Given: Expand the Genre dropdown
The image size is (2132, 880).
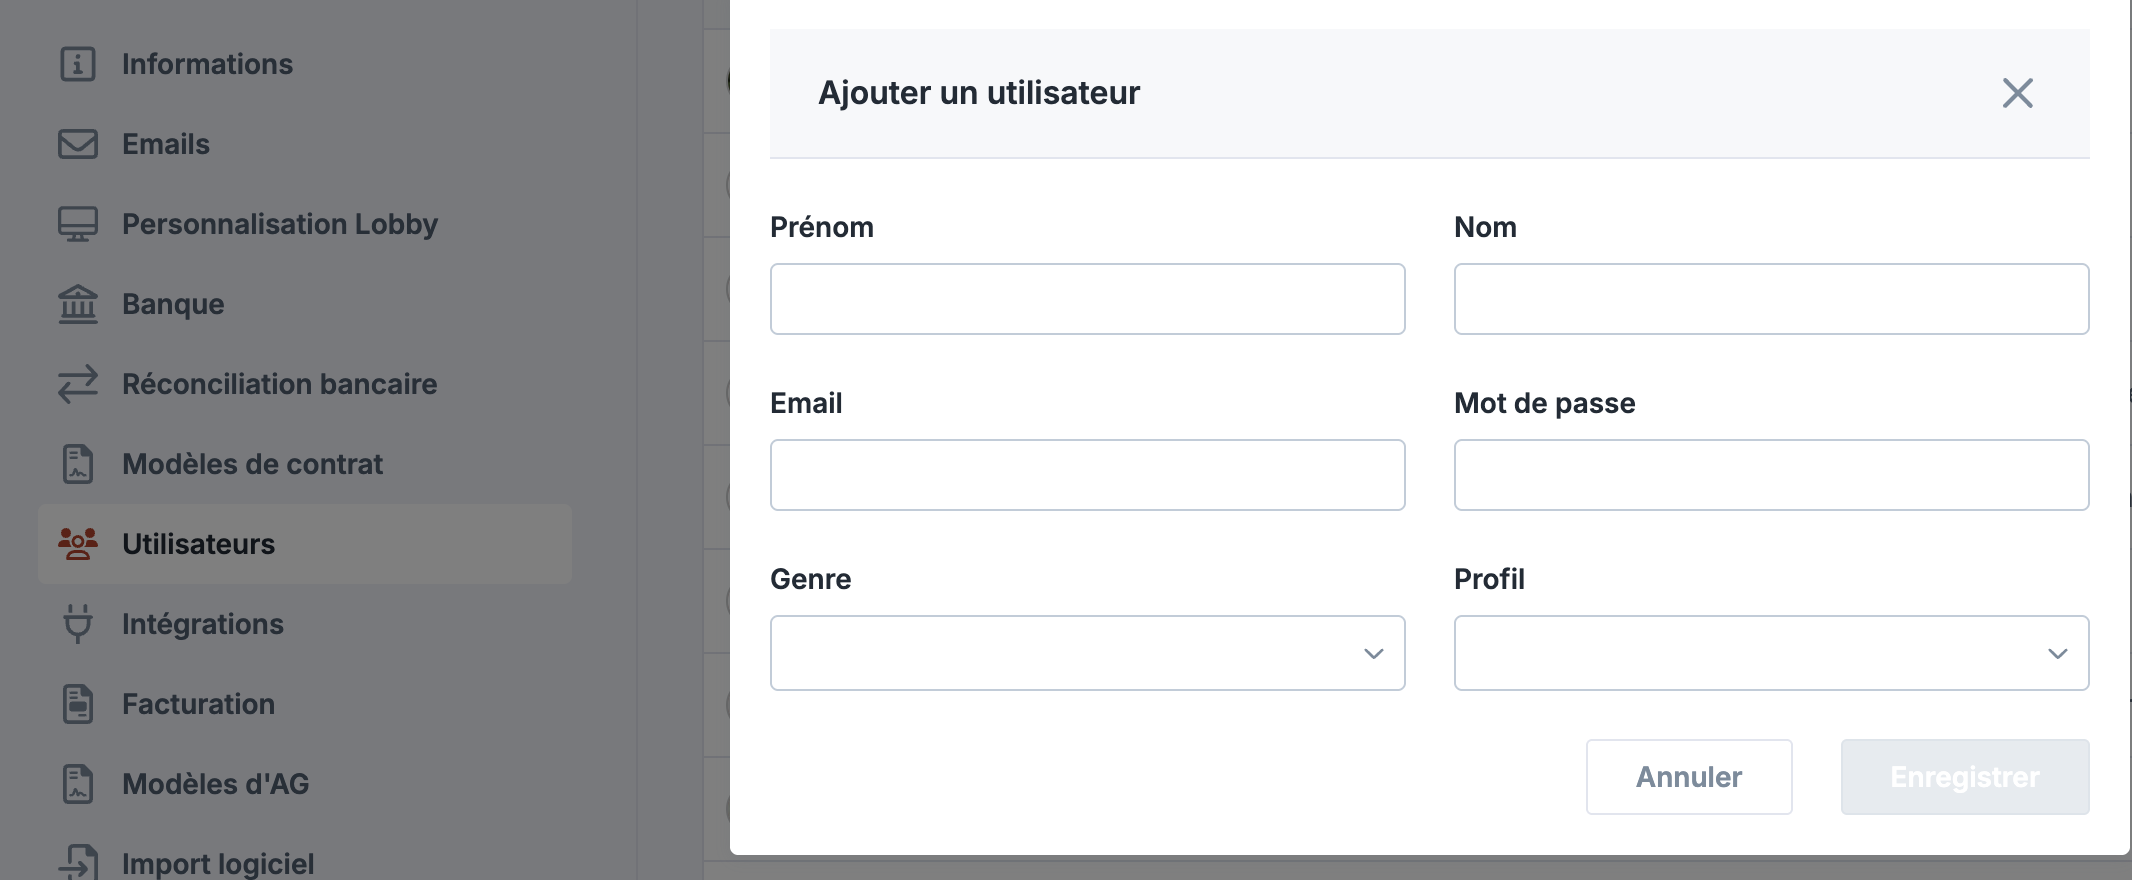Looking at the screenshot, I should click(1087, 653).
